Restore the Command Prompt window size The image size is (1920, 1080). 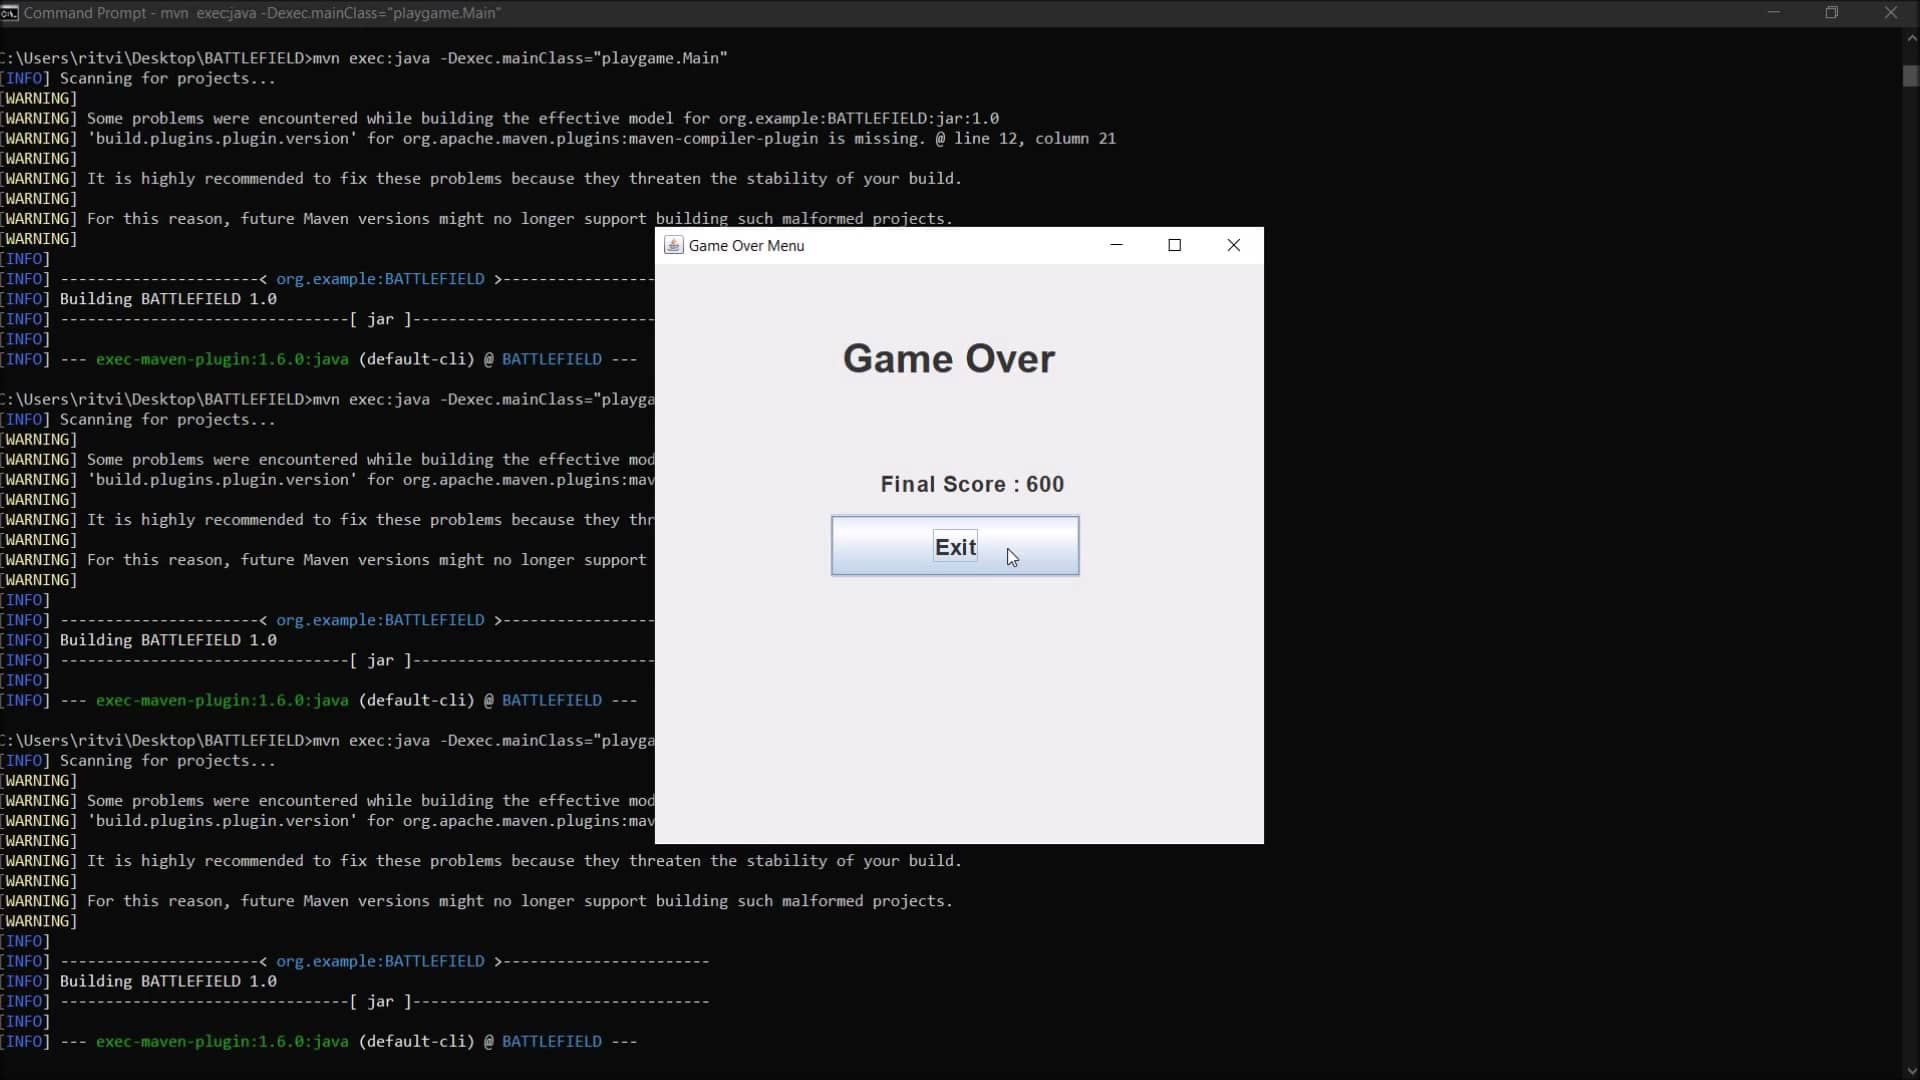1833,13
